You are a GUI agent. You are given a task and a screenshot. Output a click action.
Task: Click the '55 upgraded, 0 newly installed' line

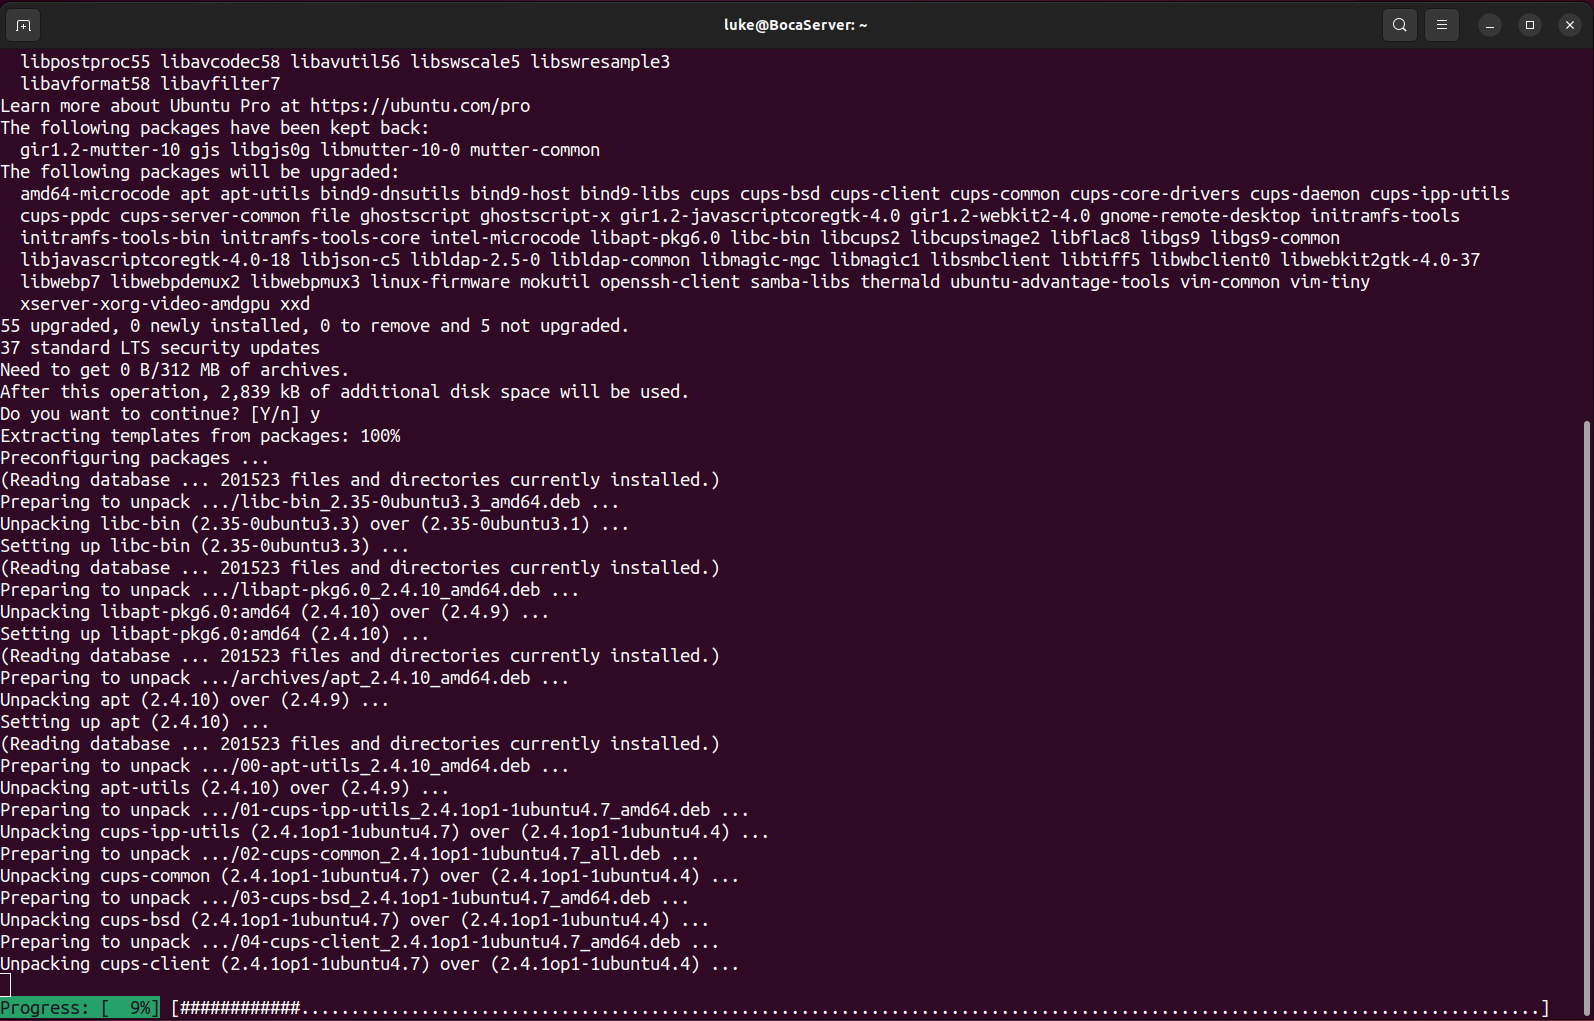[x=314, y=326]
